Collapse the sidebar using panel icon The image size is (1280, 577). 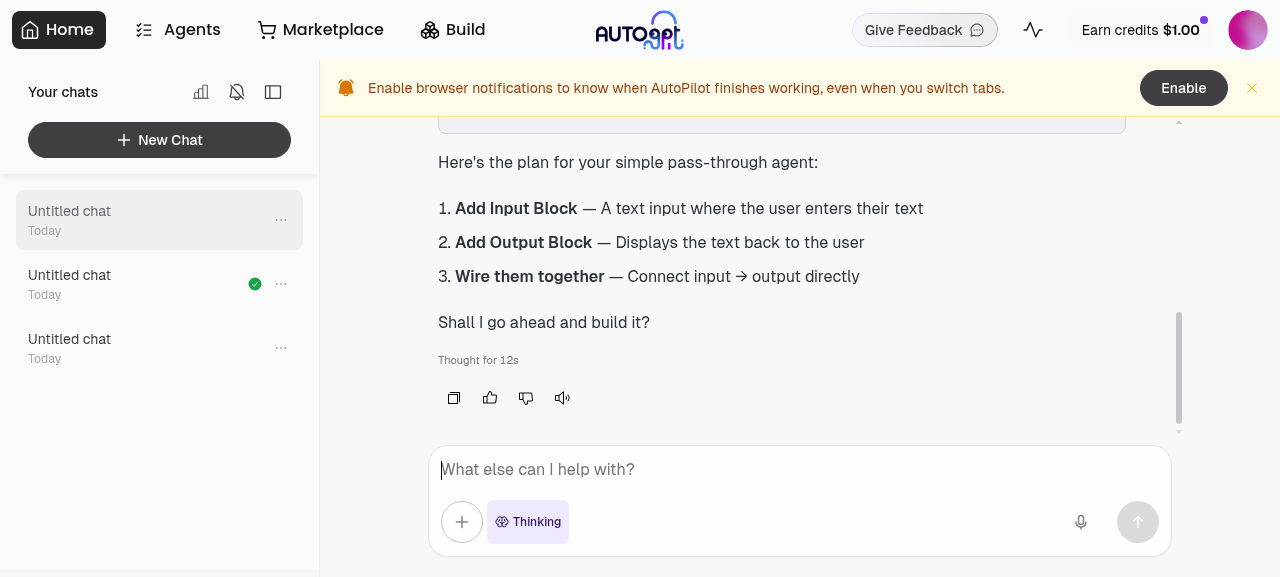[273, 92]
